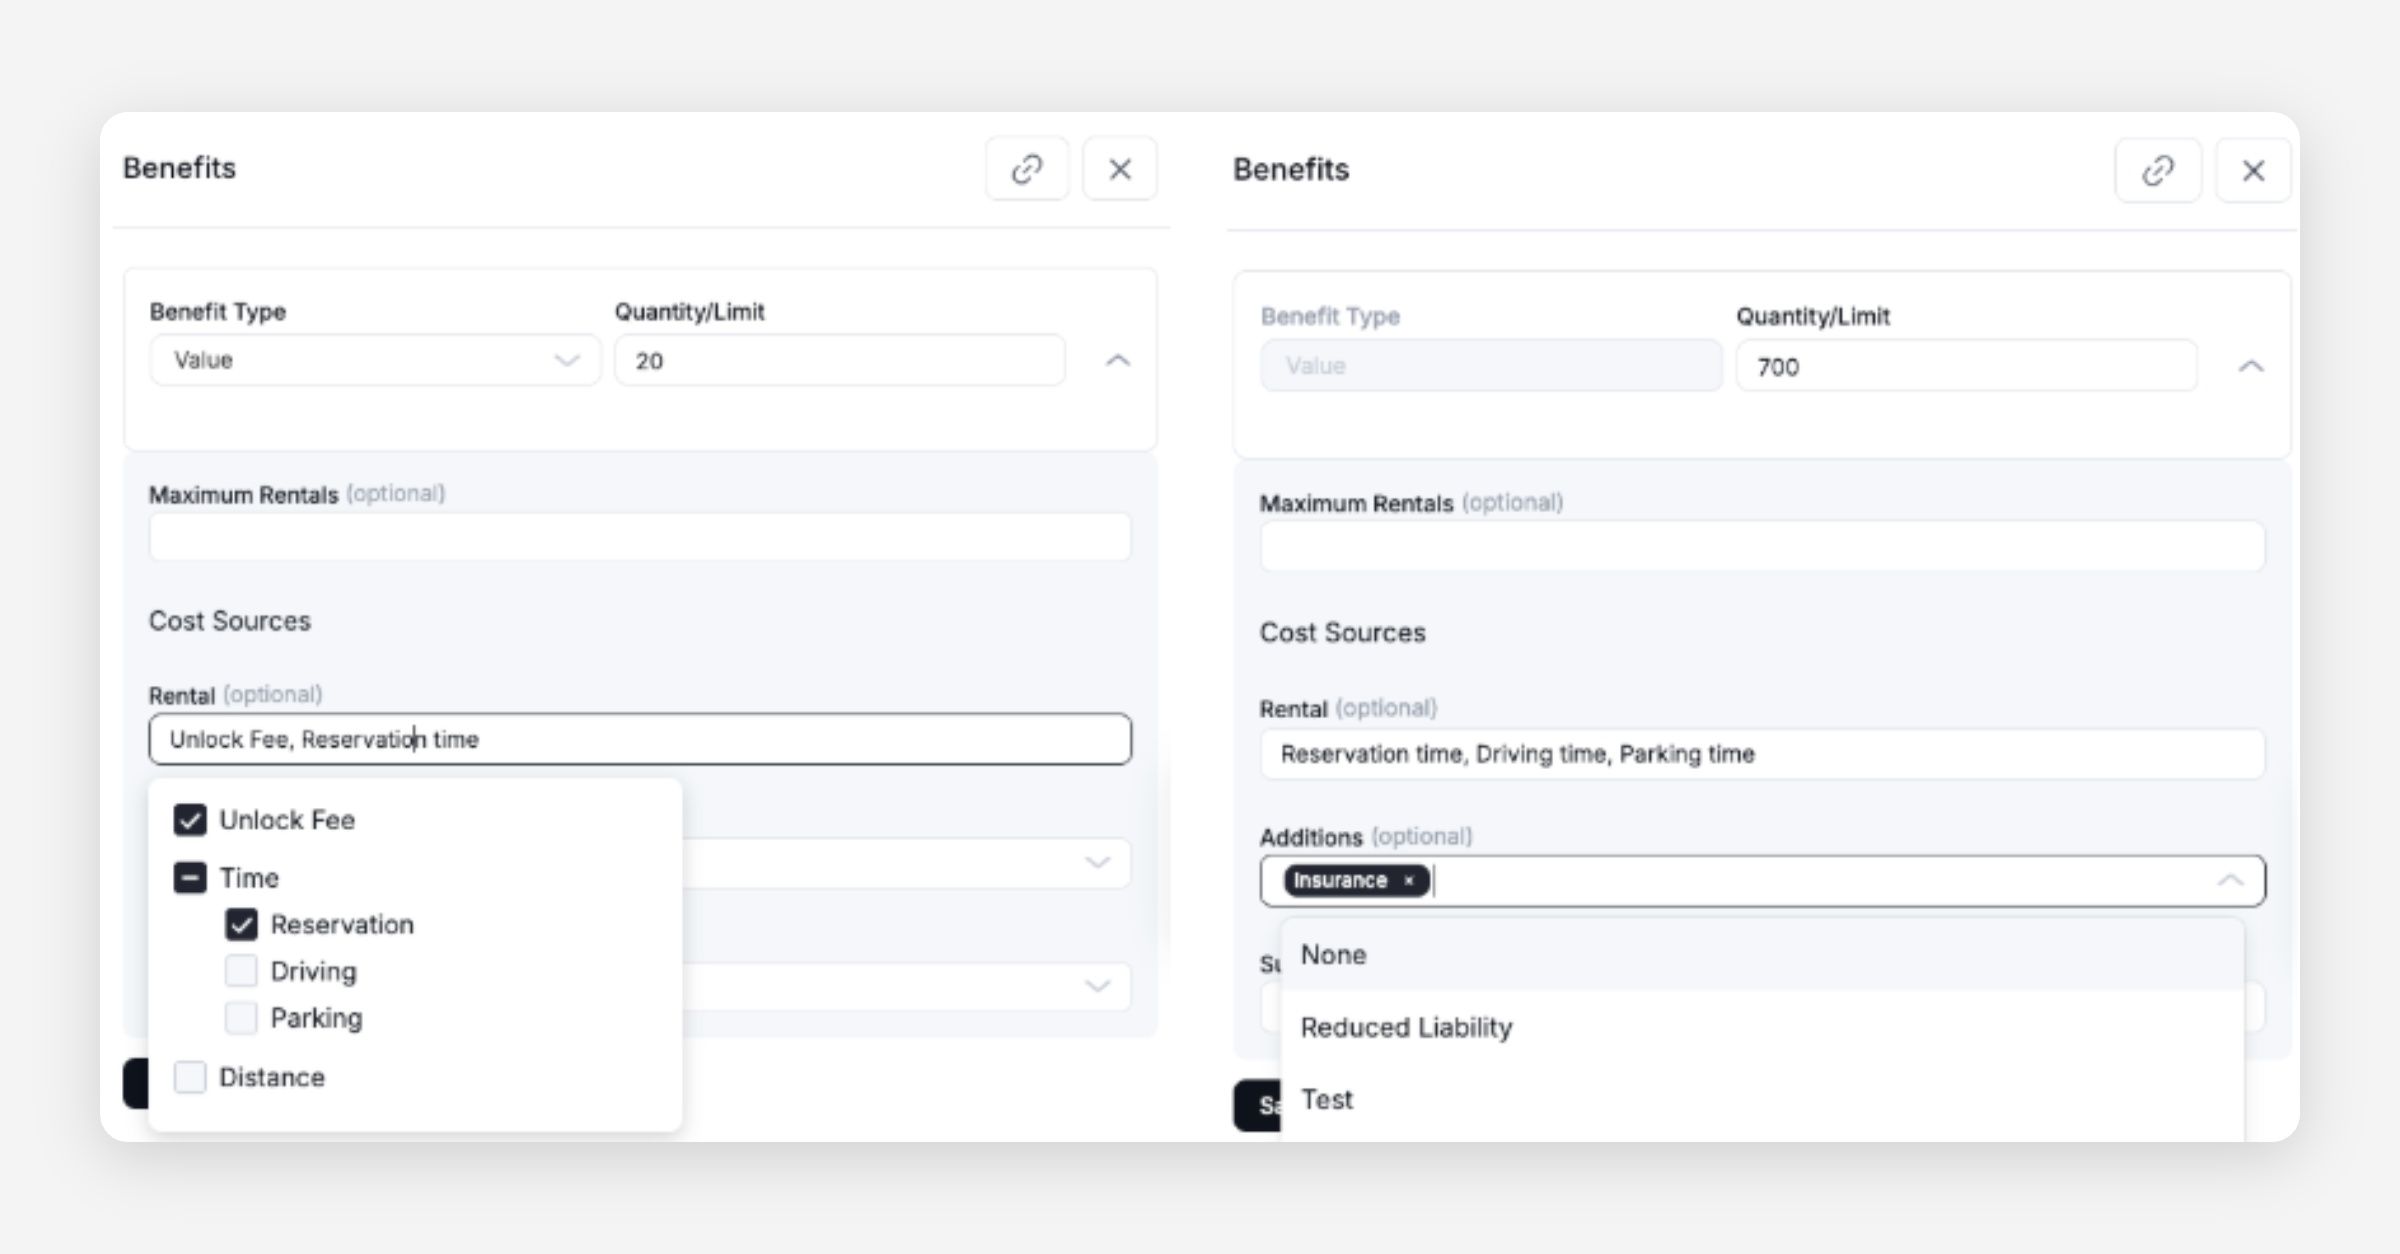Collapse the Additions dropdown arrow
This screenshot has height=1254, width=2400.
click(2230, 881)
